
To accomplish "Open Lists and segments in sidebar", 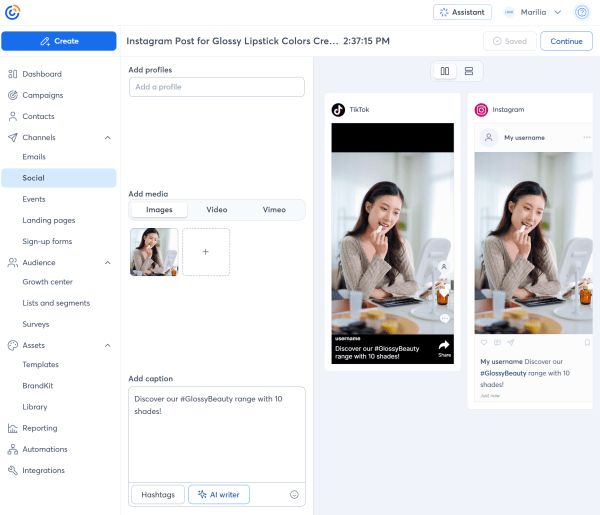I will pos(56,303).
